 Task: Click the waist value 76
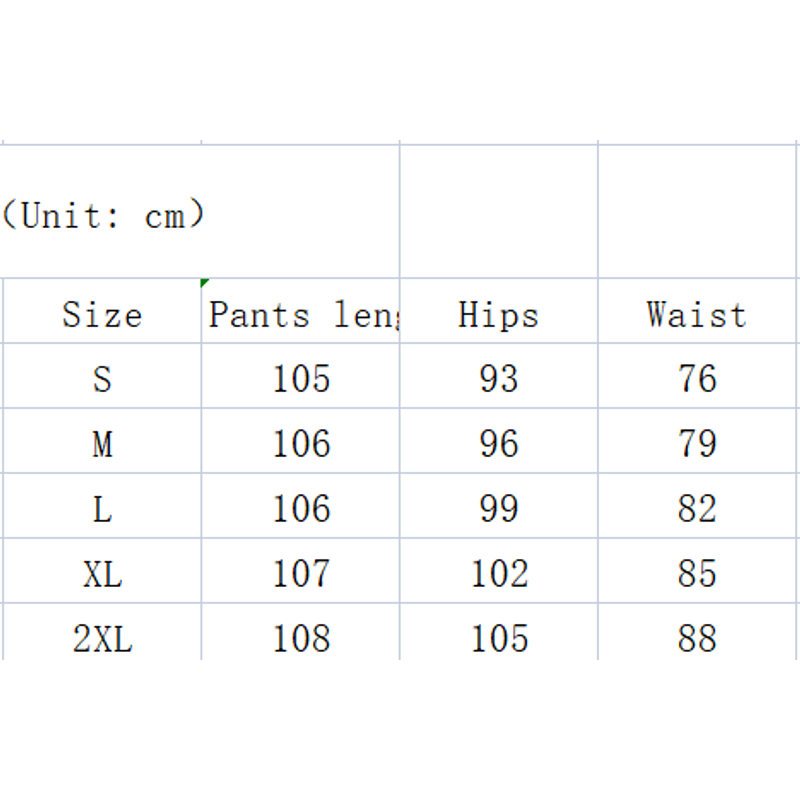[696, 379]
